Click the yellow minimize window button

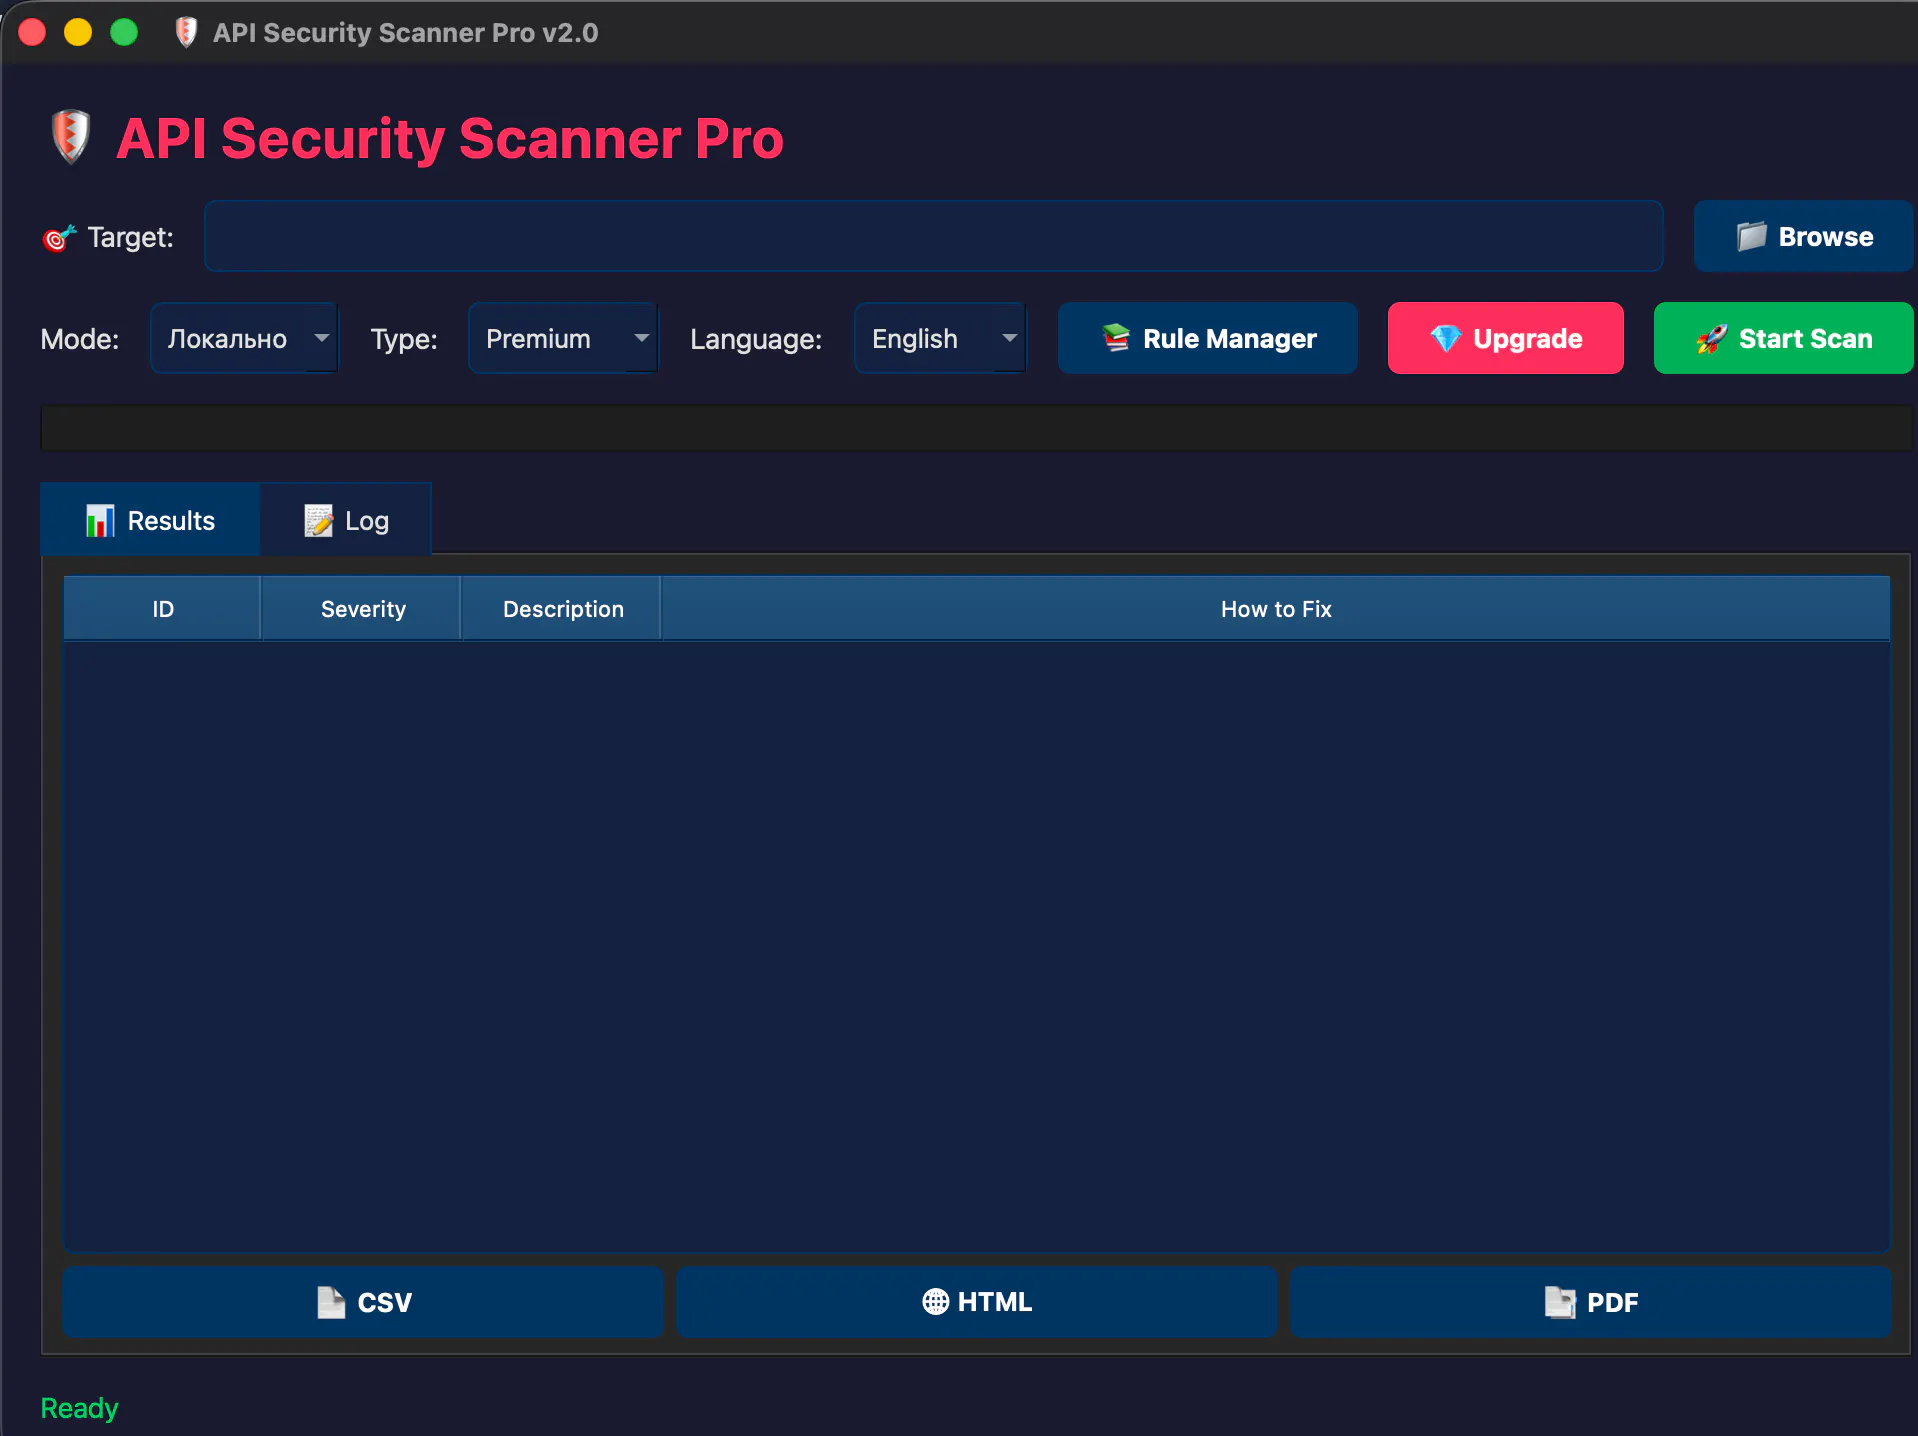(78, 32)
